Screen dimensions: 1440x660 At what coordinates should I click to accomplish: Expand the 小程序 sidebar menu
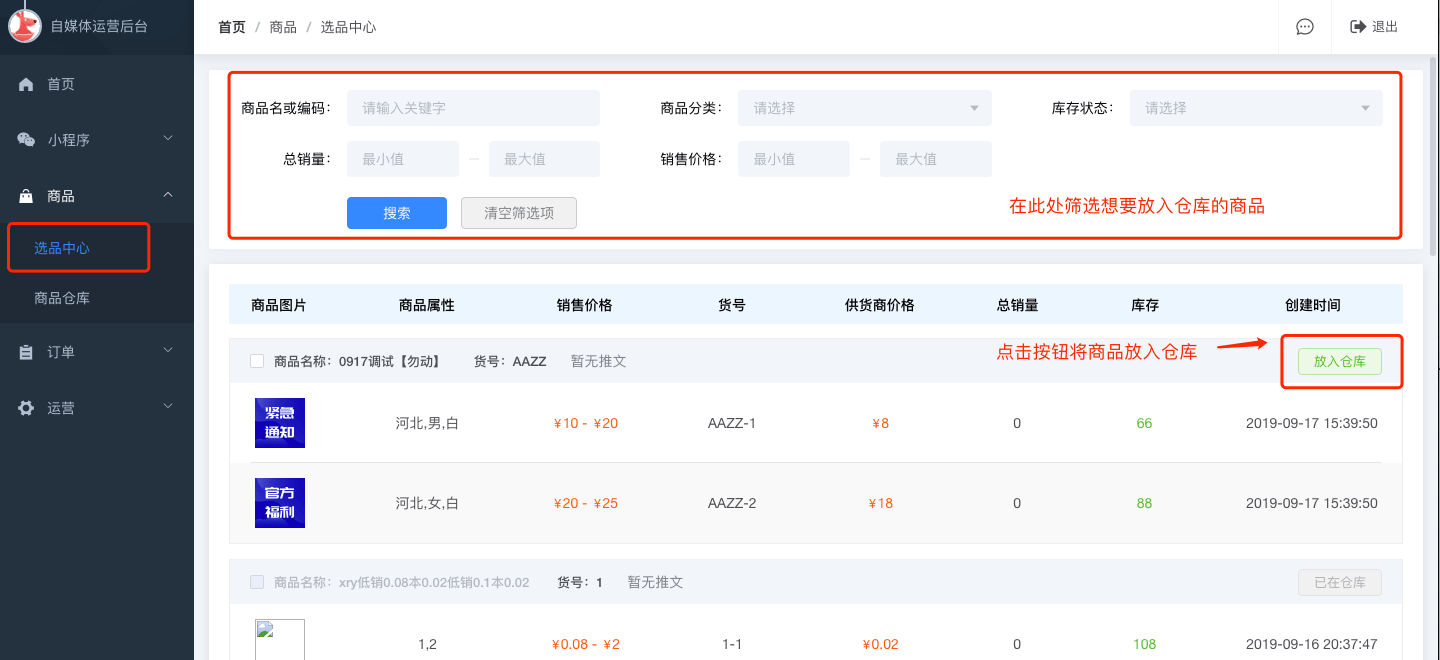(97, 140)
